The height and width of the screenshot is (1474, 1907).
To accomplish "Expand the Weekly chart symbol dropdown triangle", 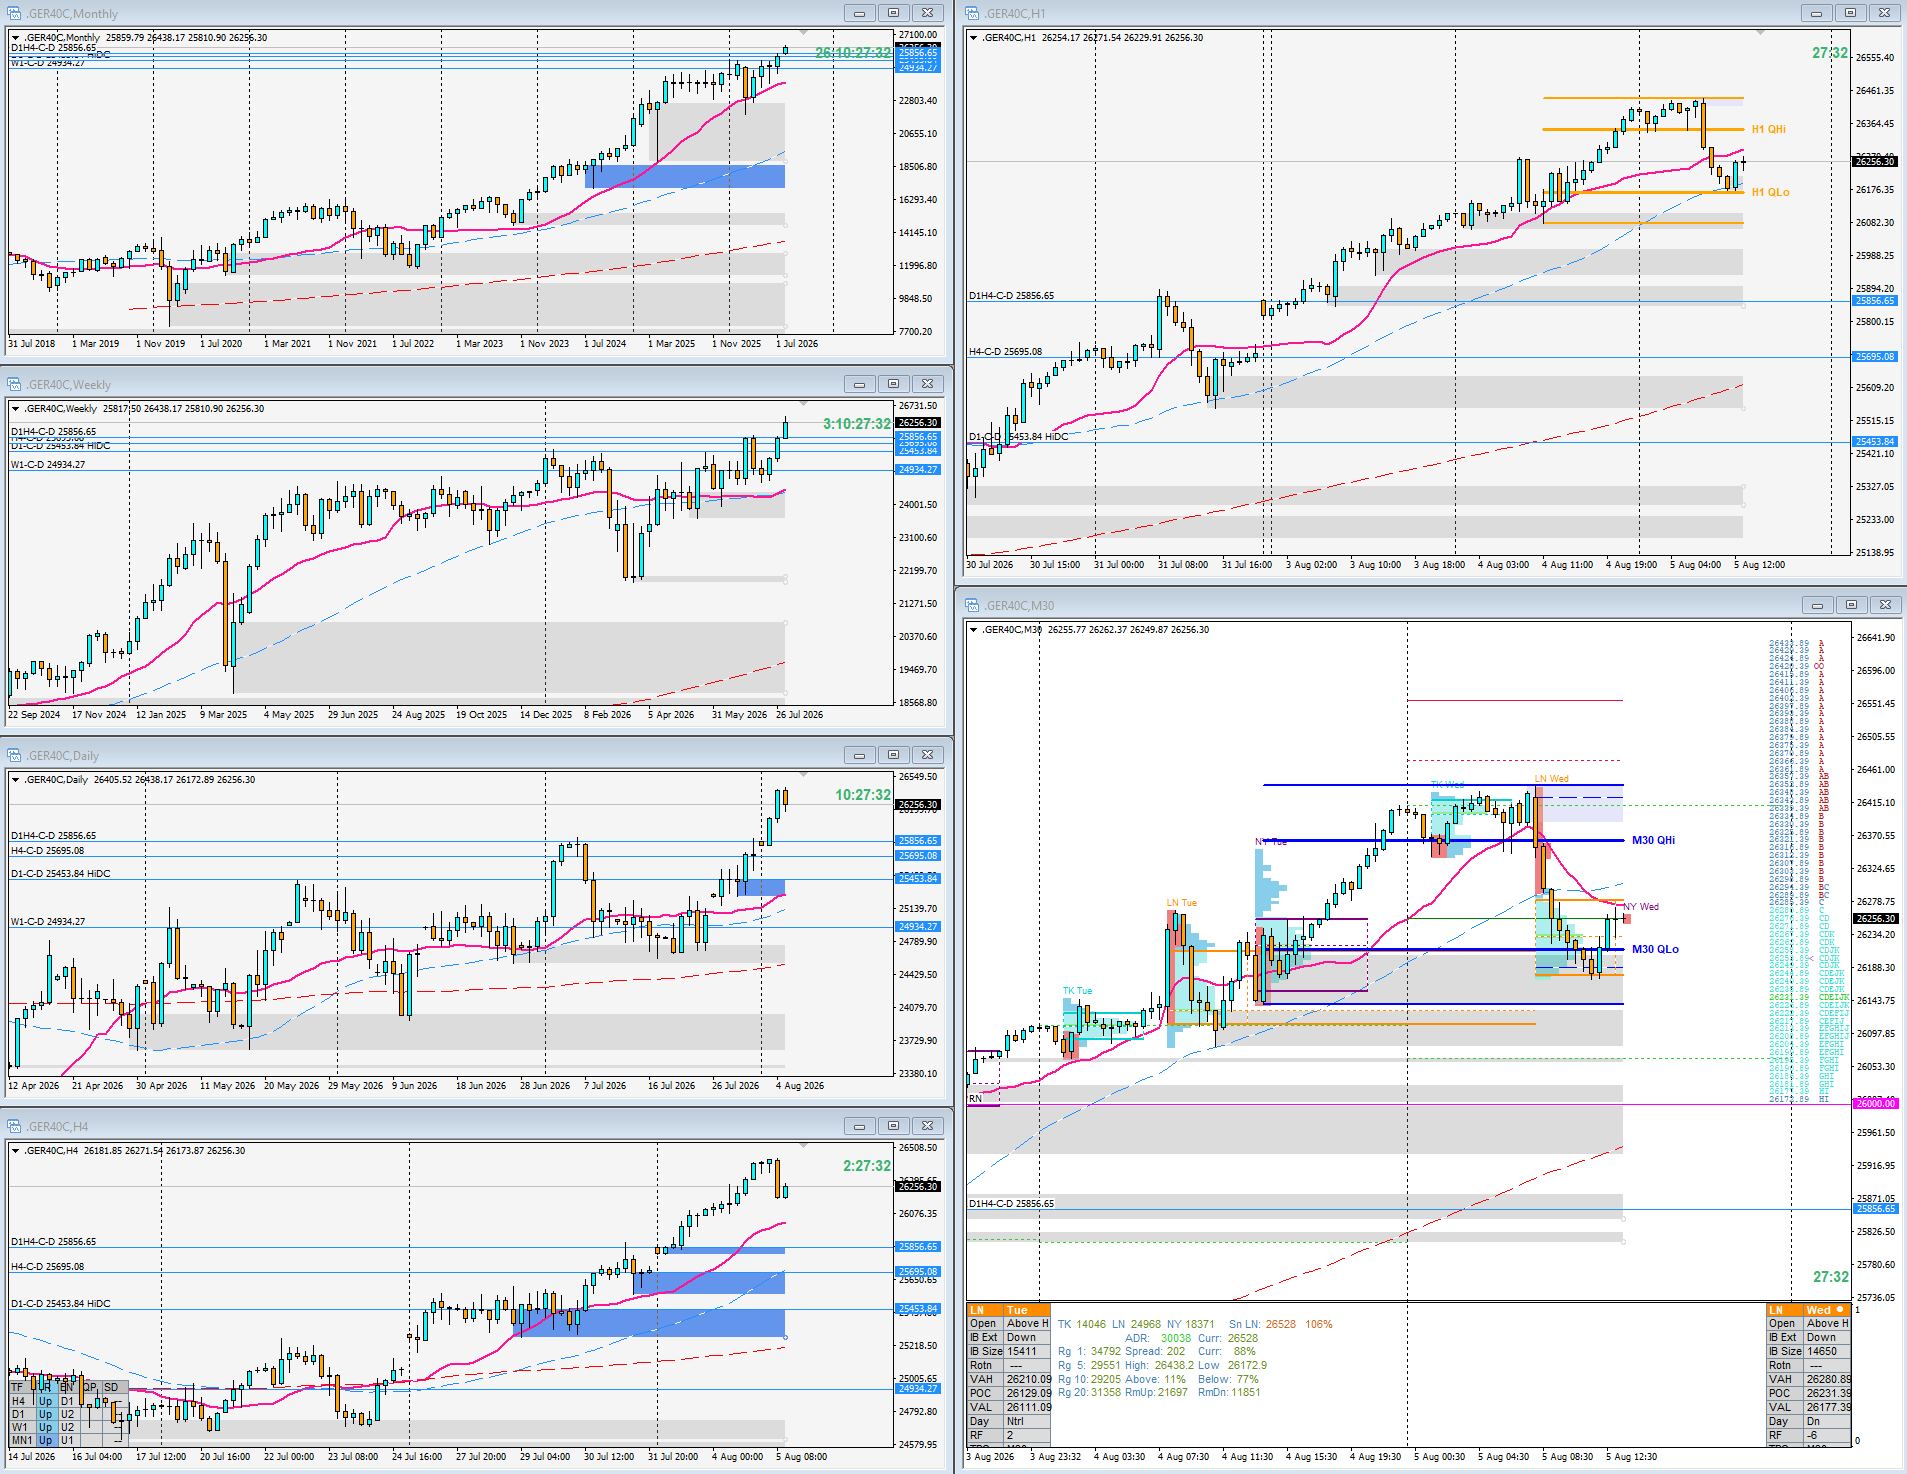I will 16,409.
